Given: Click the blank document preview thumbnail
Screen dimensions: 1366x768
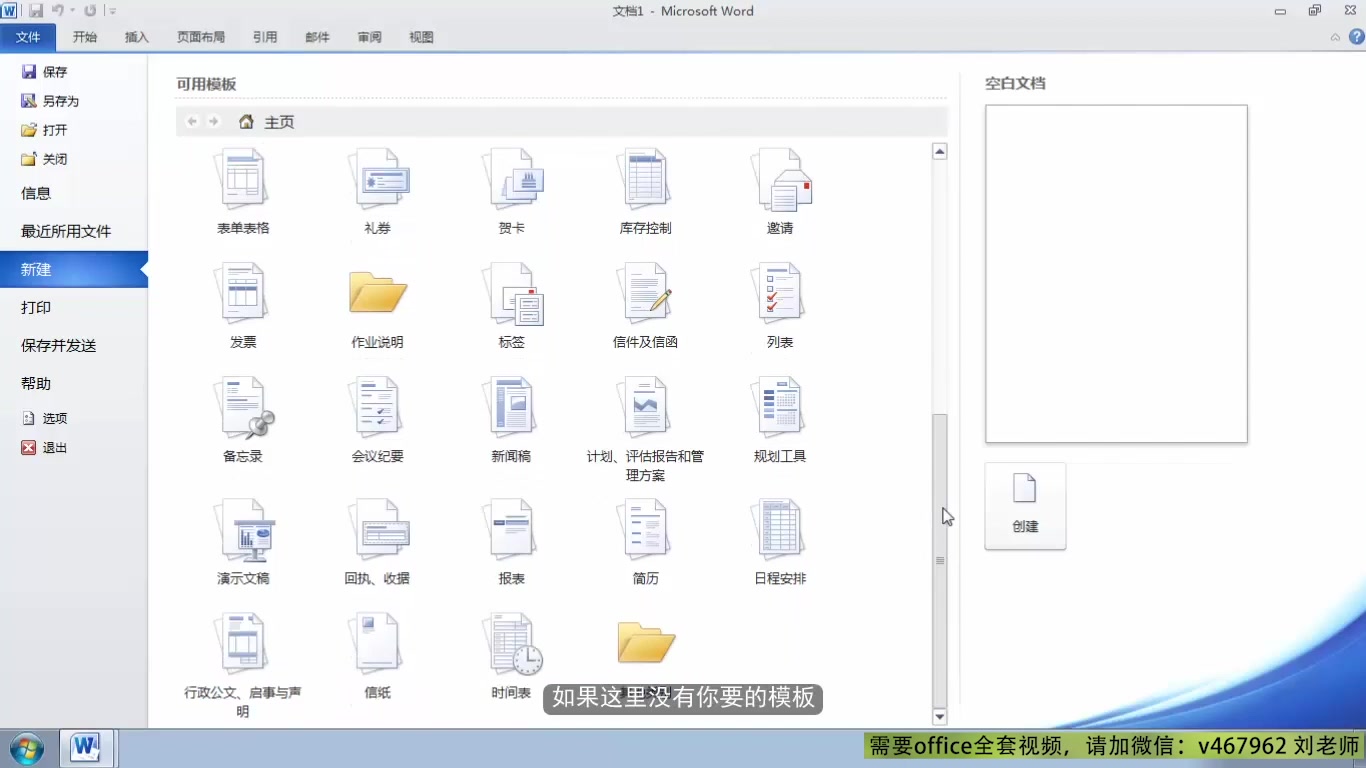Looking at the screenshot, I should pos(1116,274).
